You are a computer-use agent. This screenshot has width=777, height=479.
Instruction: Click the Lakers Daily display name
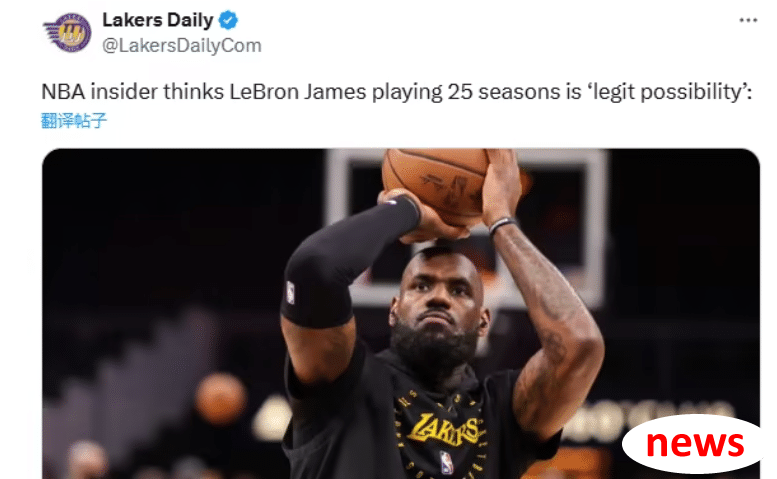[x=158, y=20]
